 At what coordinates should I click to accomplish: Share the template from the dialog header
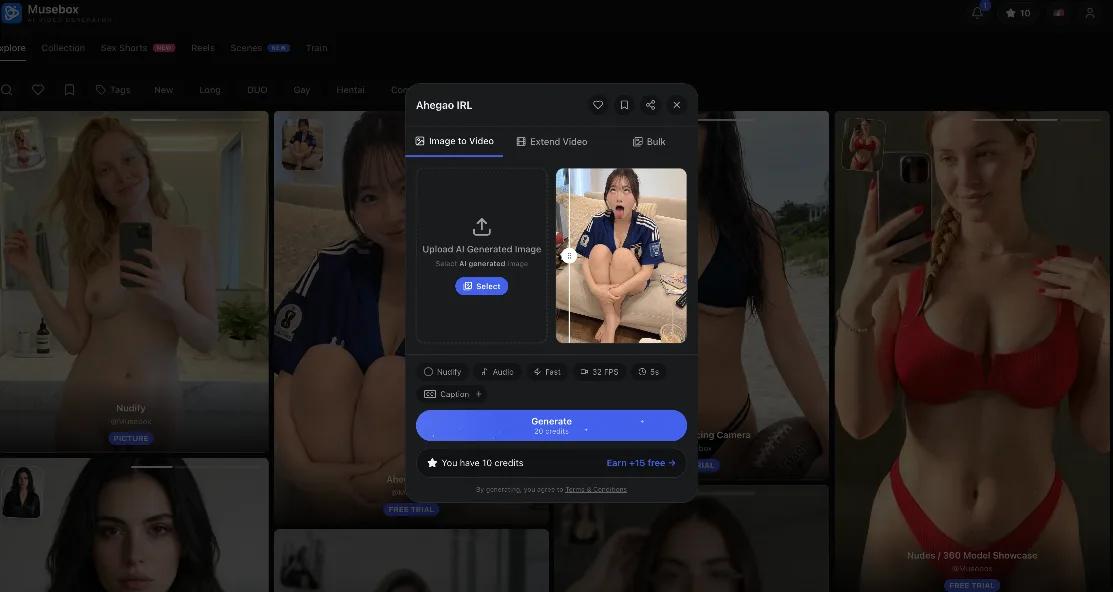(650, 105)
